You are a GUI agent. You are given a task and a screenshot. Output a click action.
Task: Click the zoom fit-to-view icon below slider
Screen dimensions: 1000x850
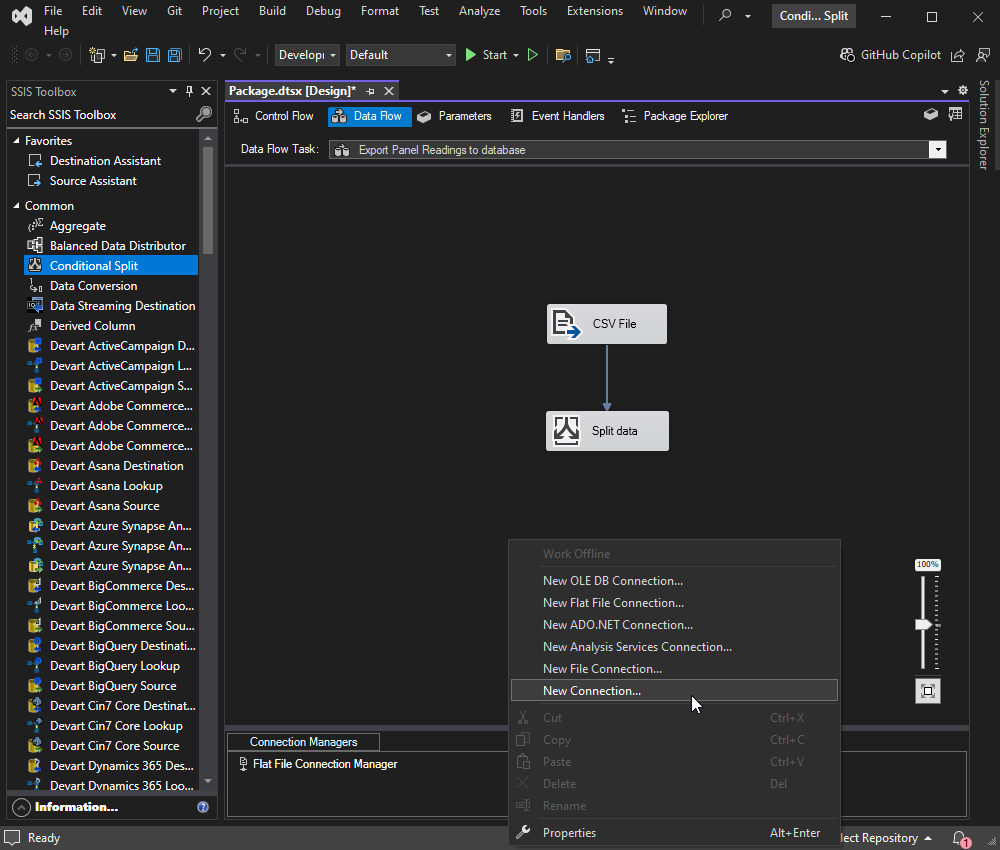(x=928, y=691)
